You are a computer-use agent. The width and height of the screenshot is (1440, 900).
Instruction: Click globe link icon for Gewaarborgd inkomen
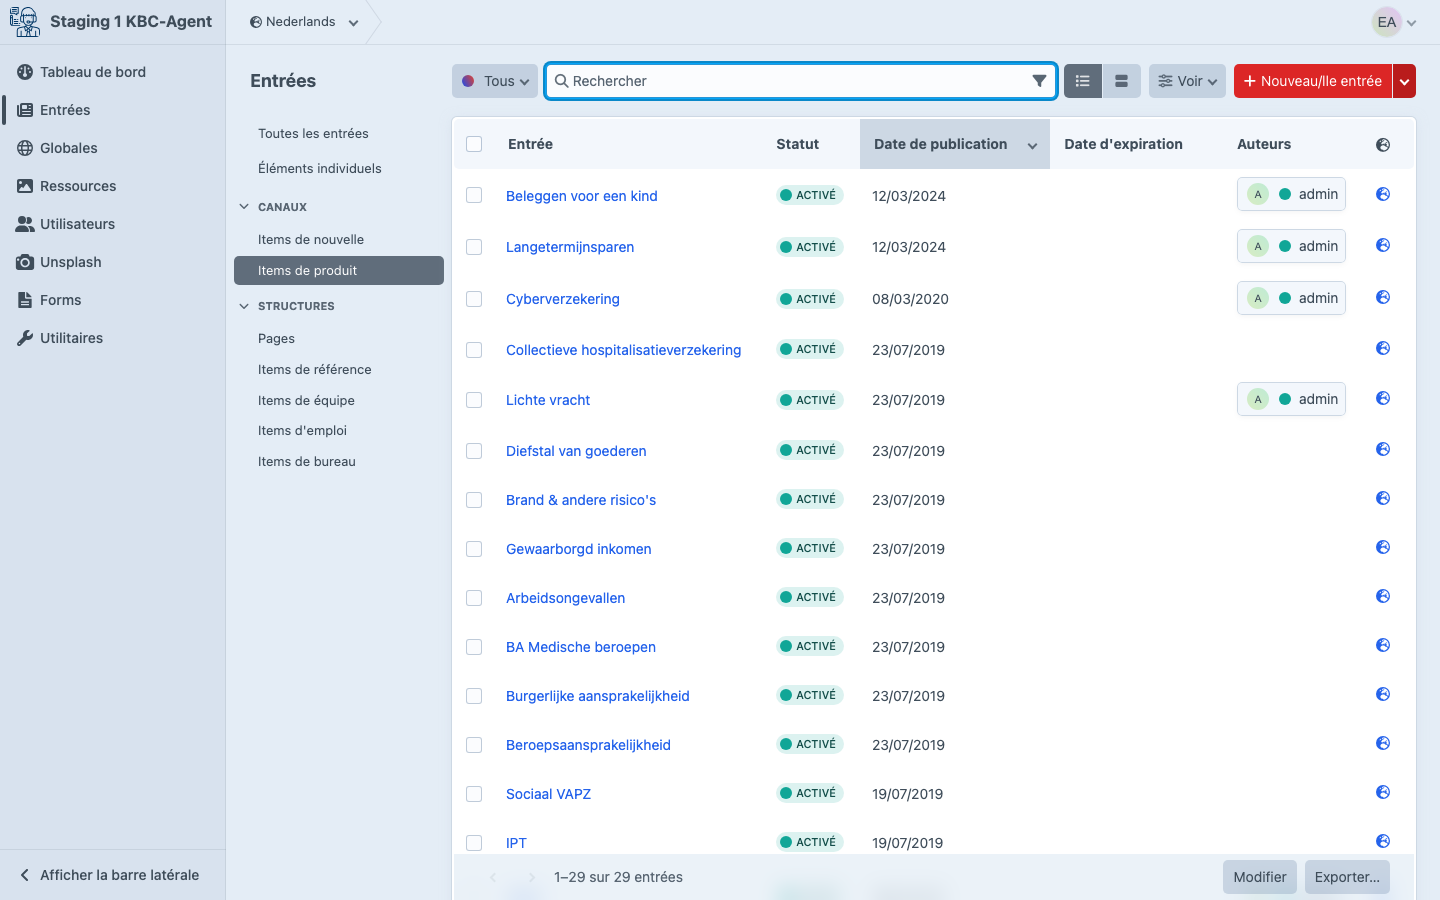point(1383,547)
